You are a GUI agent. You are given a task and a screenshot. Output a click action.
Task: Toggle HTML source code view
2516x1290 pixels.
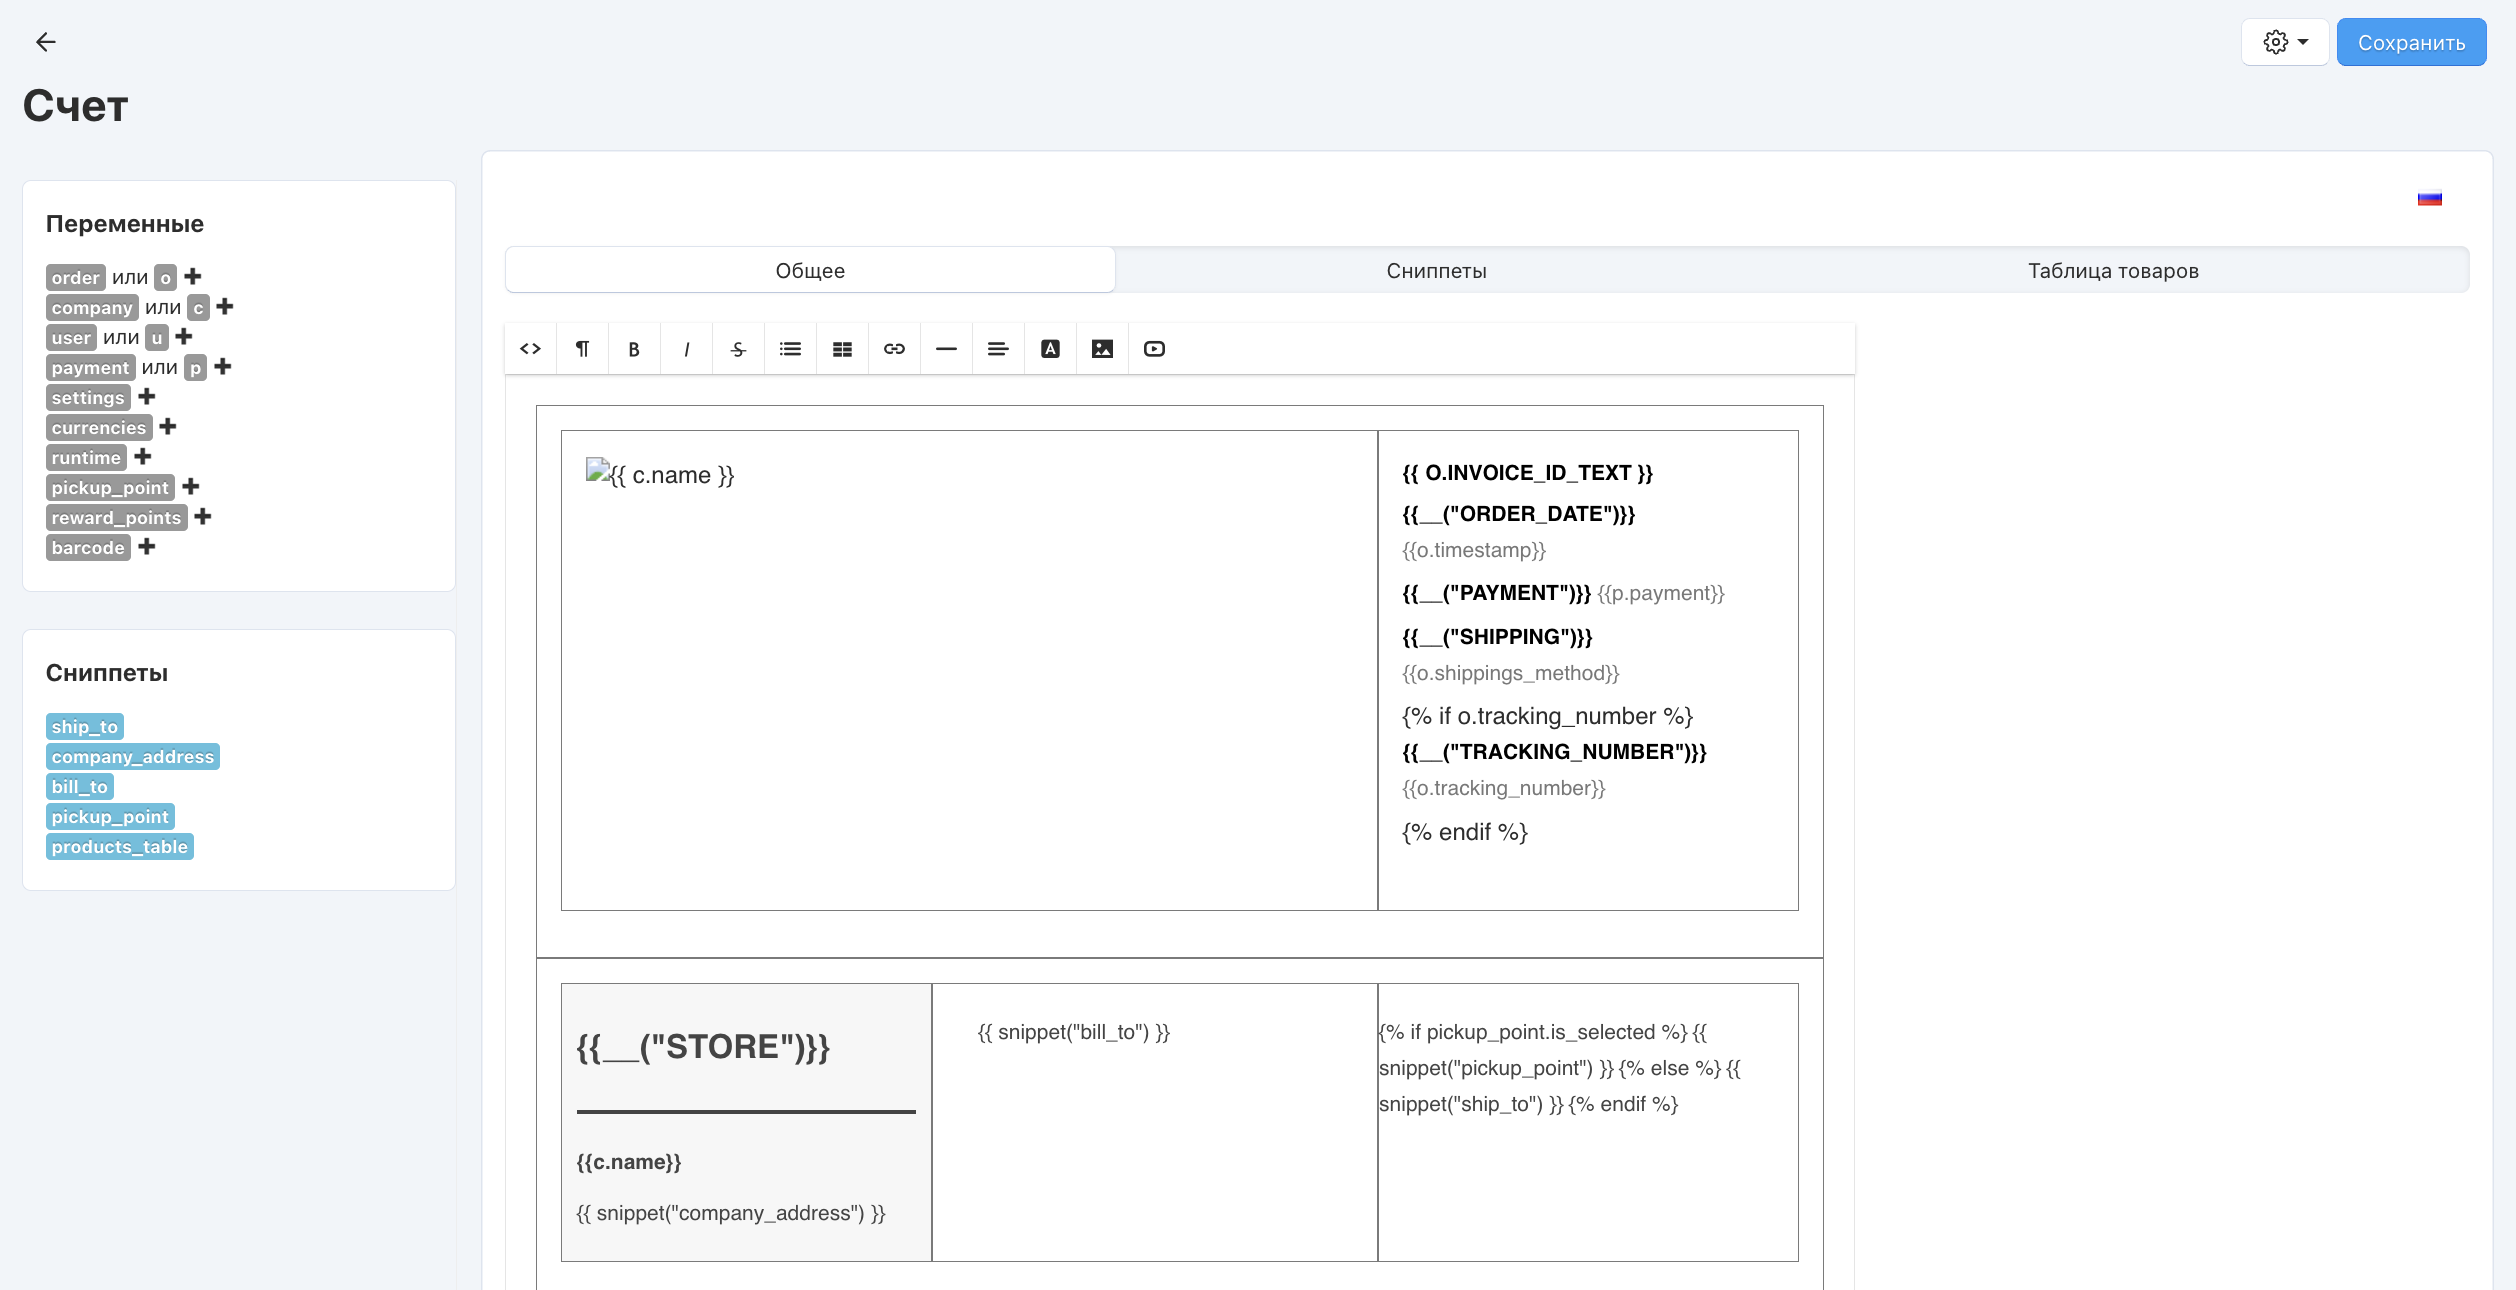[x=530, y=349]
